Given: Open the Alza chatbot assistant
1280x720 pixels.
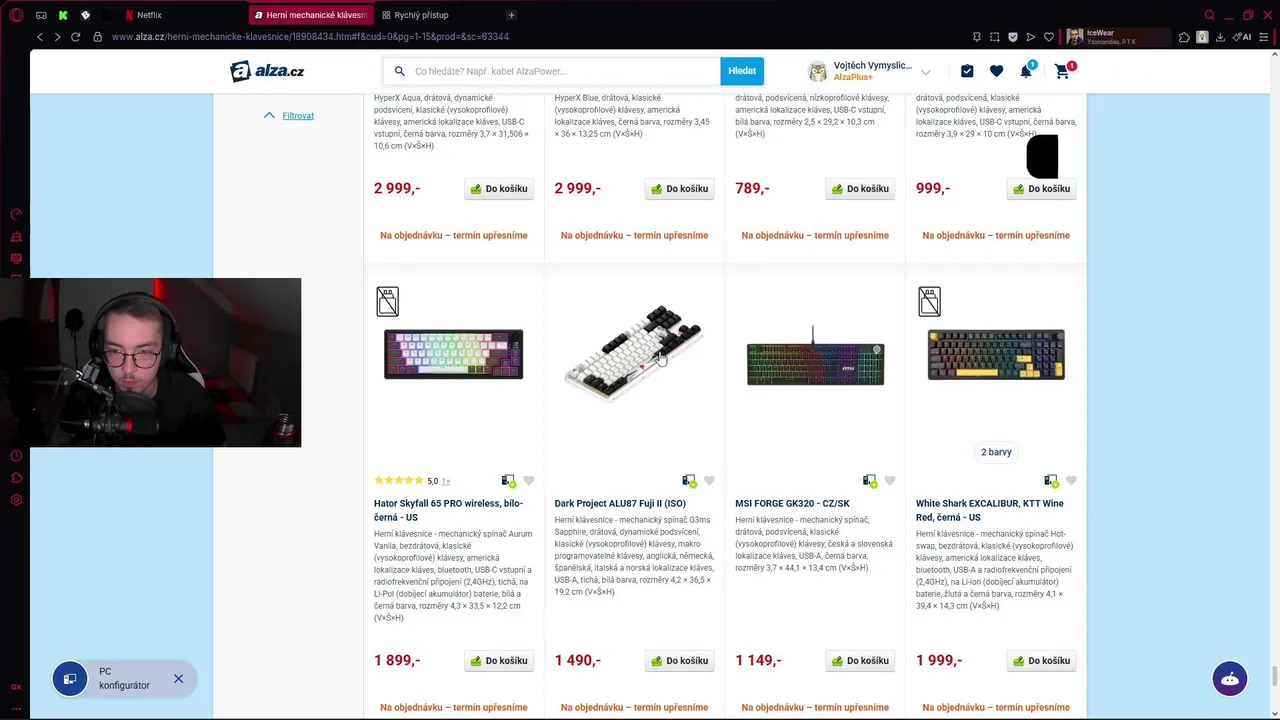Looking at the screenshot, I should [1230, 679].
